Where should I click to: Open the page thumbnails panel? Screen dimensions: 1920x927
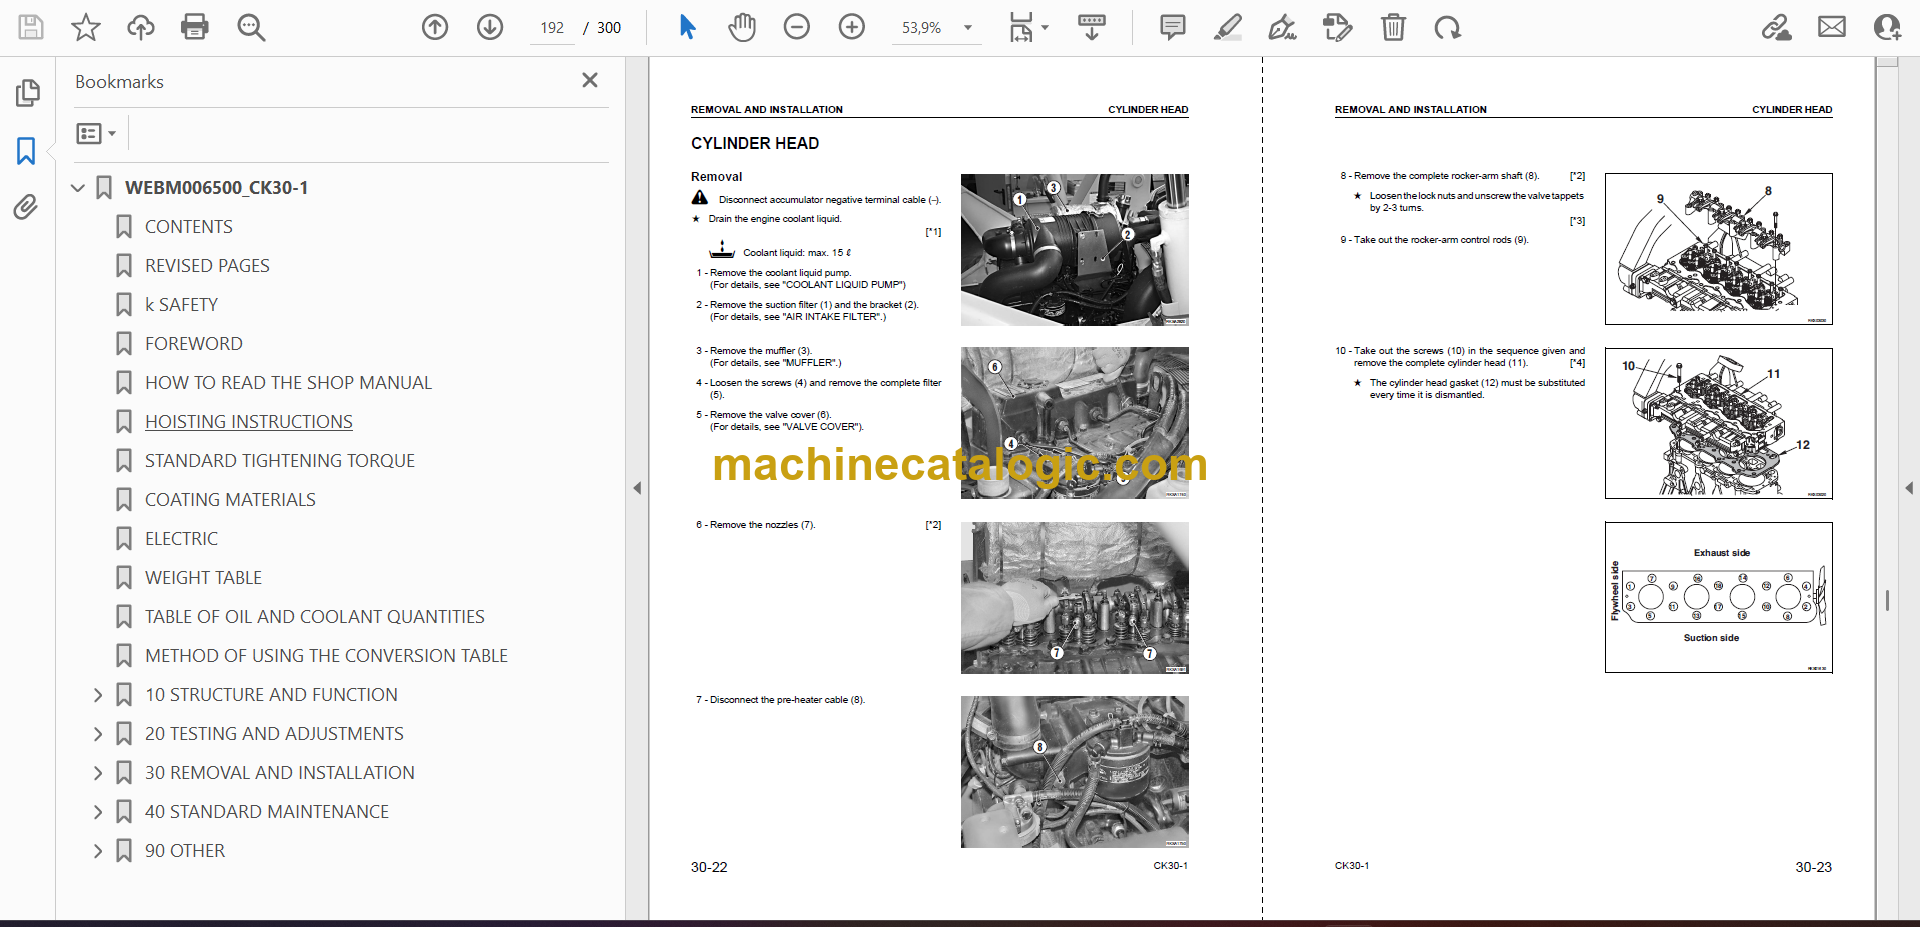[x=27, y=93]
